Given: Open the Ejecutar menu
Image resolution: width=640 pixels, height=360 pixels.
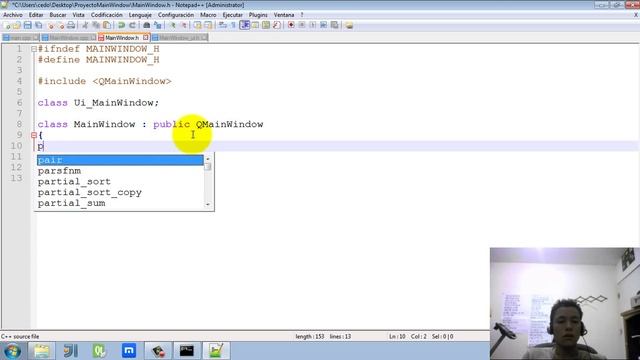Looking at the screenshot, I should (x=233, y=15).
